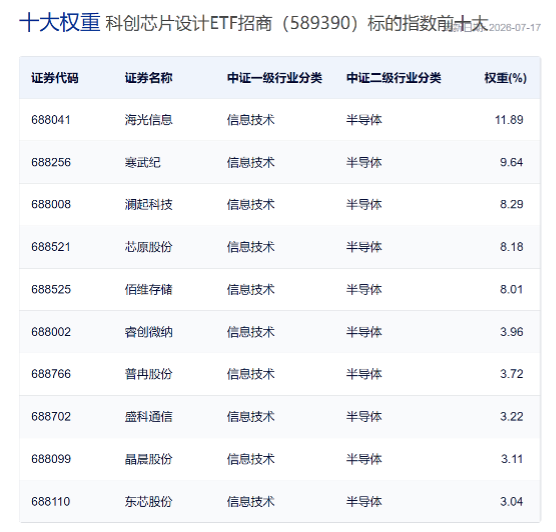Click weight value 8.01

tap(511, 289)
